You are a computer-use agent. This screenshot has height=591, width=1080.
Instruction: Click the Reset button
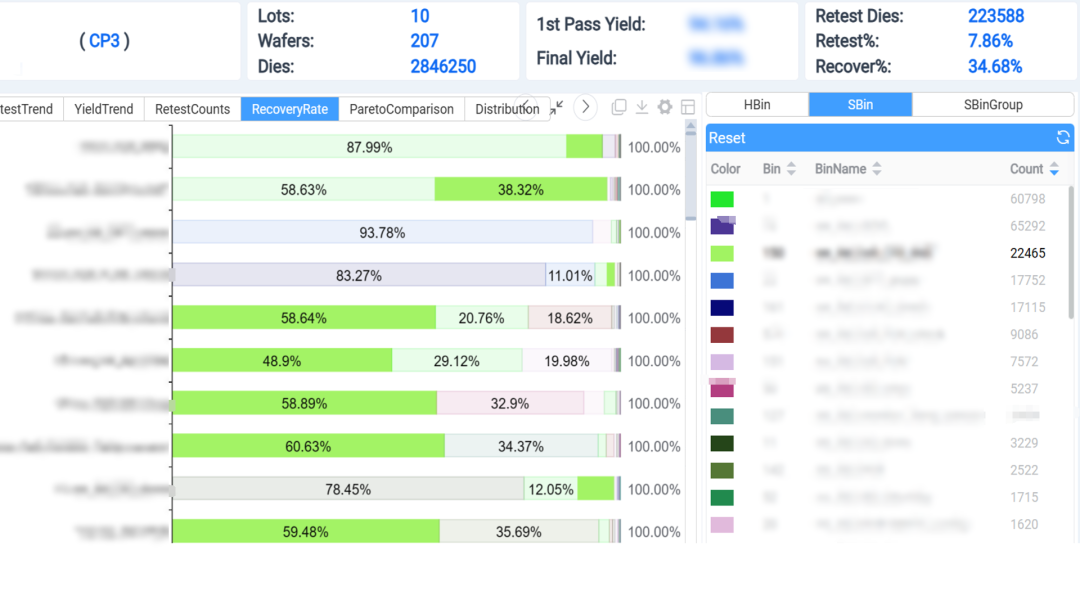727,138
